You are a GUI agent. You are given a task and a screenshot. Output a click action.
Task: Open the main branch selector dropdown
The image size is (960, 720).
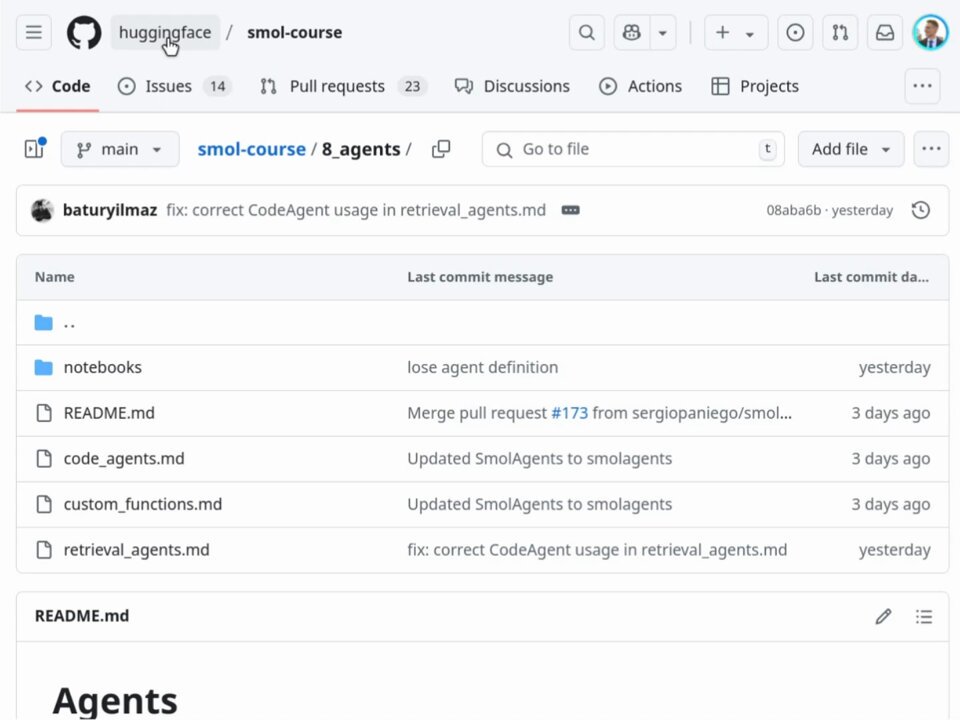click(x=120, y=149)
